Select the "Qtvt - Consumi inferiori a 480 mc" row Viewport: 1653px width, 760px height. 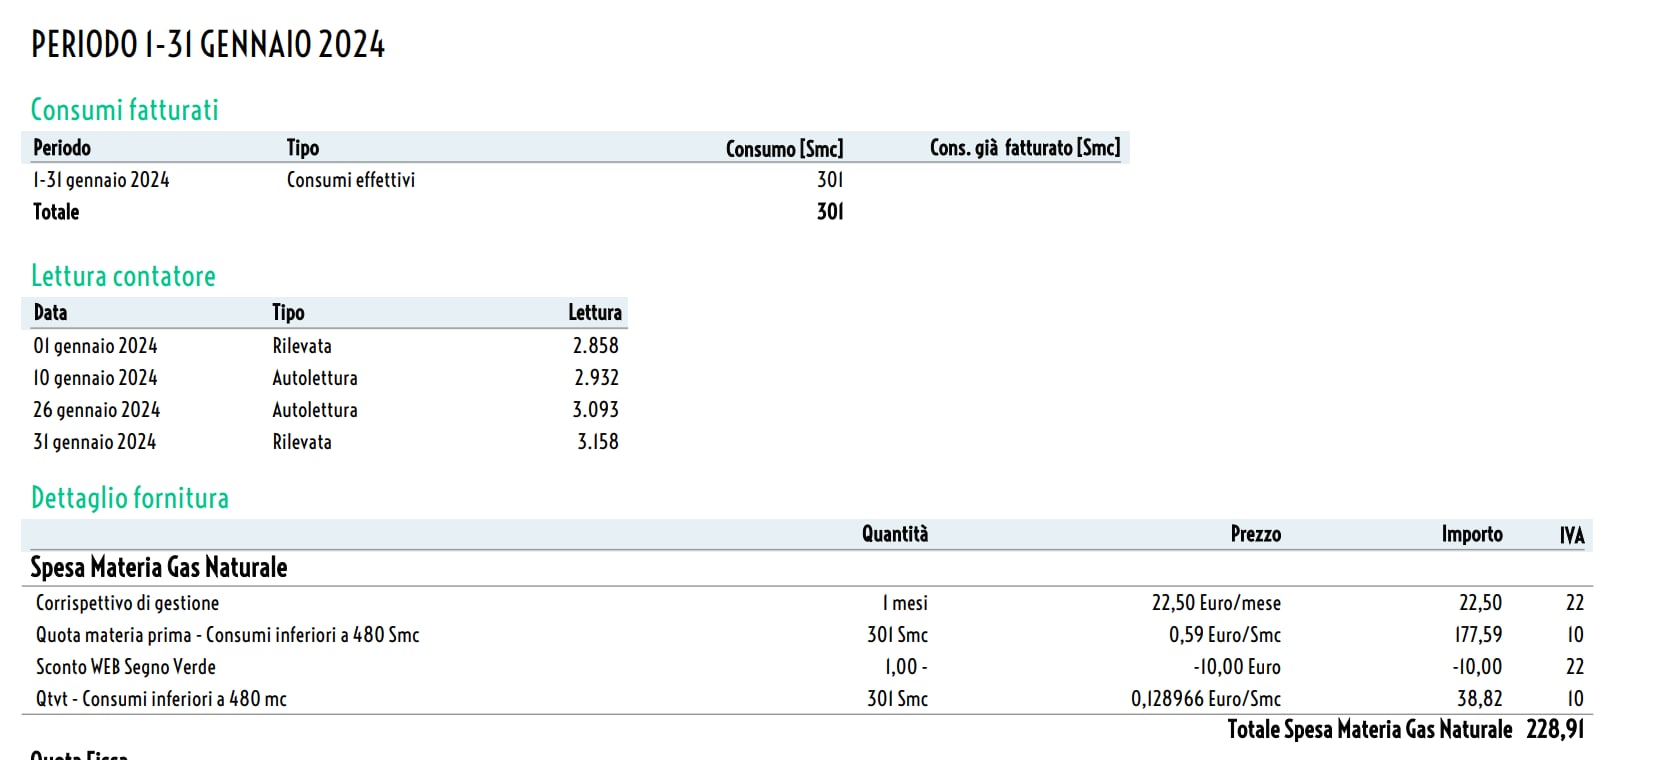161,699
